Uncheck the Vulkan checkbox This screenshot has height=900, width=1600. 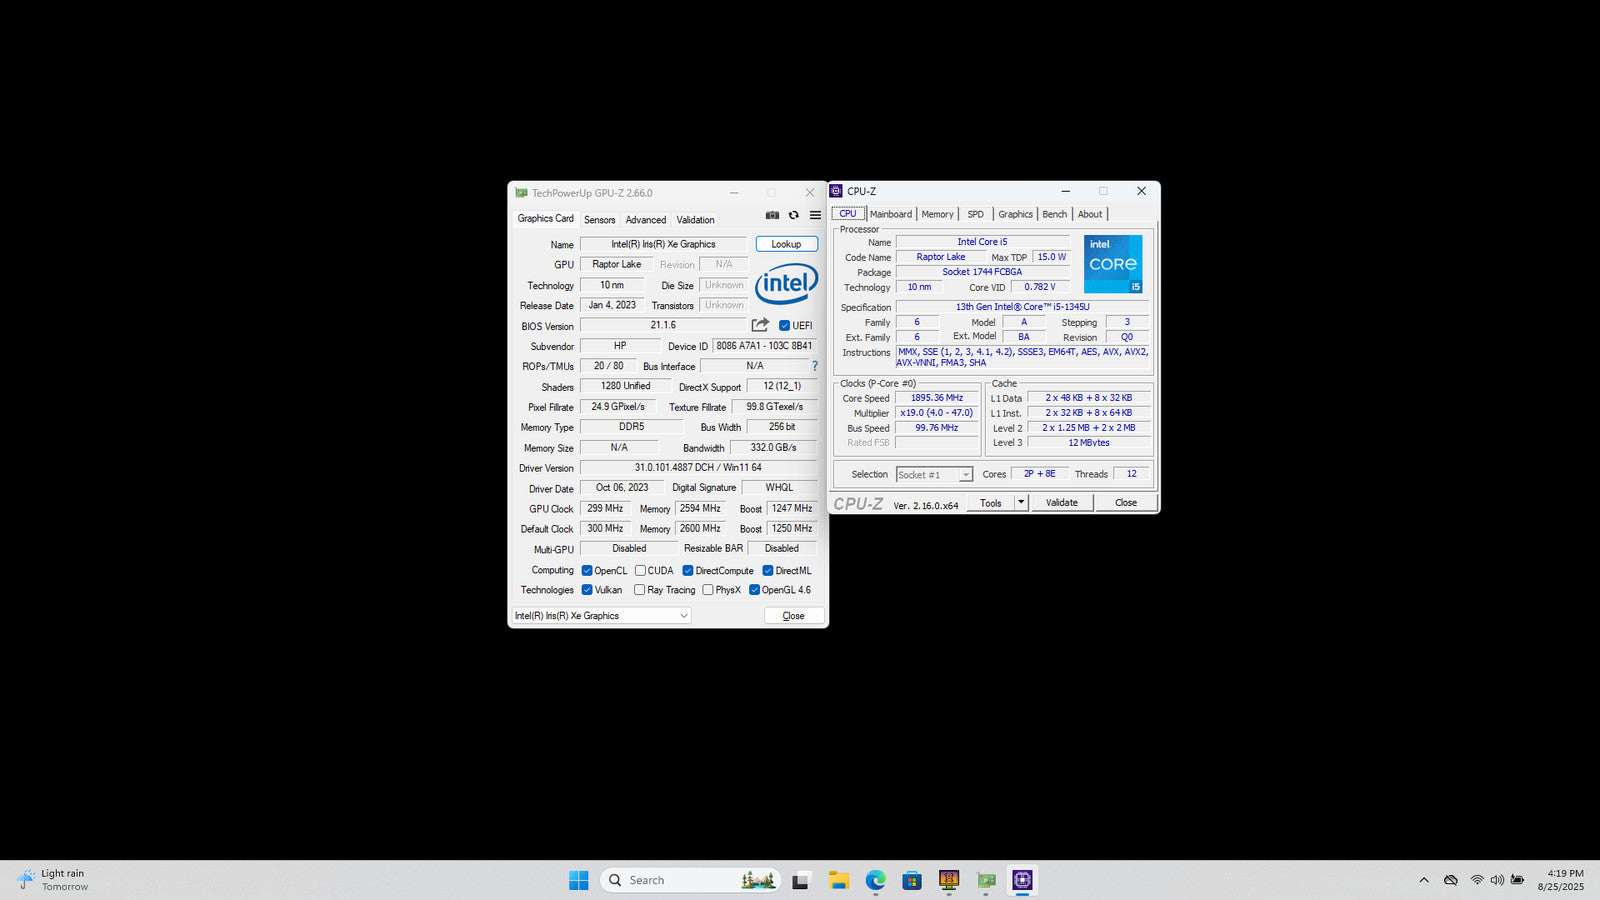(587, 590)
